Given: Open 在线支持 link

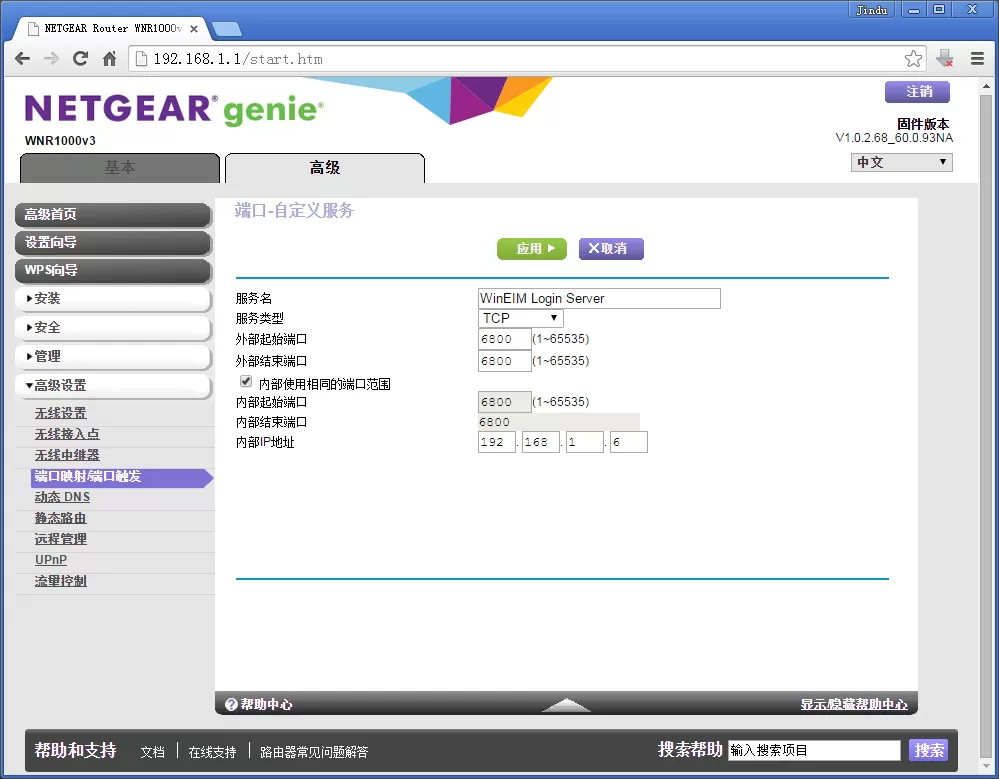Looking at the screenshot, I should 212,752.
